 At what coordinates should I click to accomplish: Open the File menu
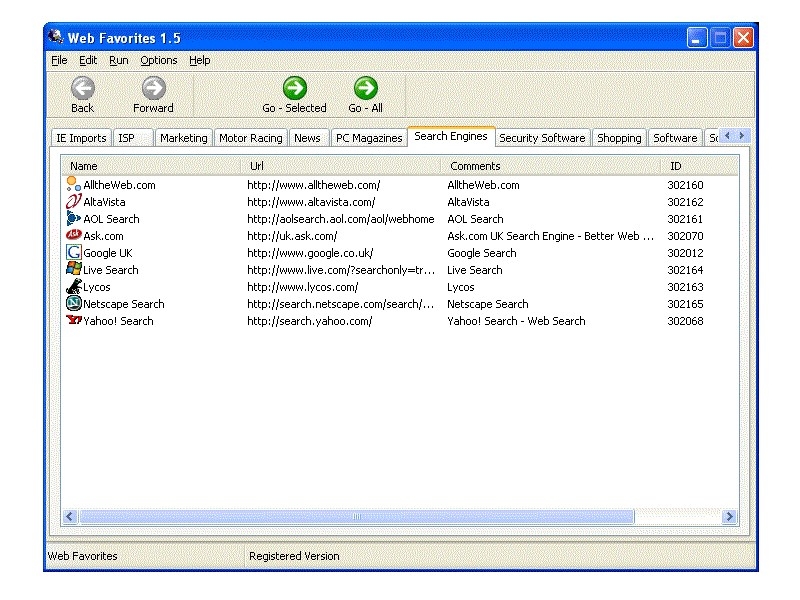click(59, 60)
